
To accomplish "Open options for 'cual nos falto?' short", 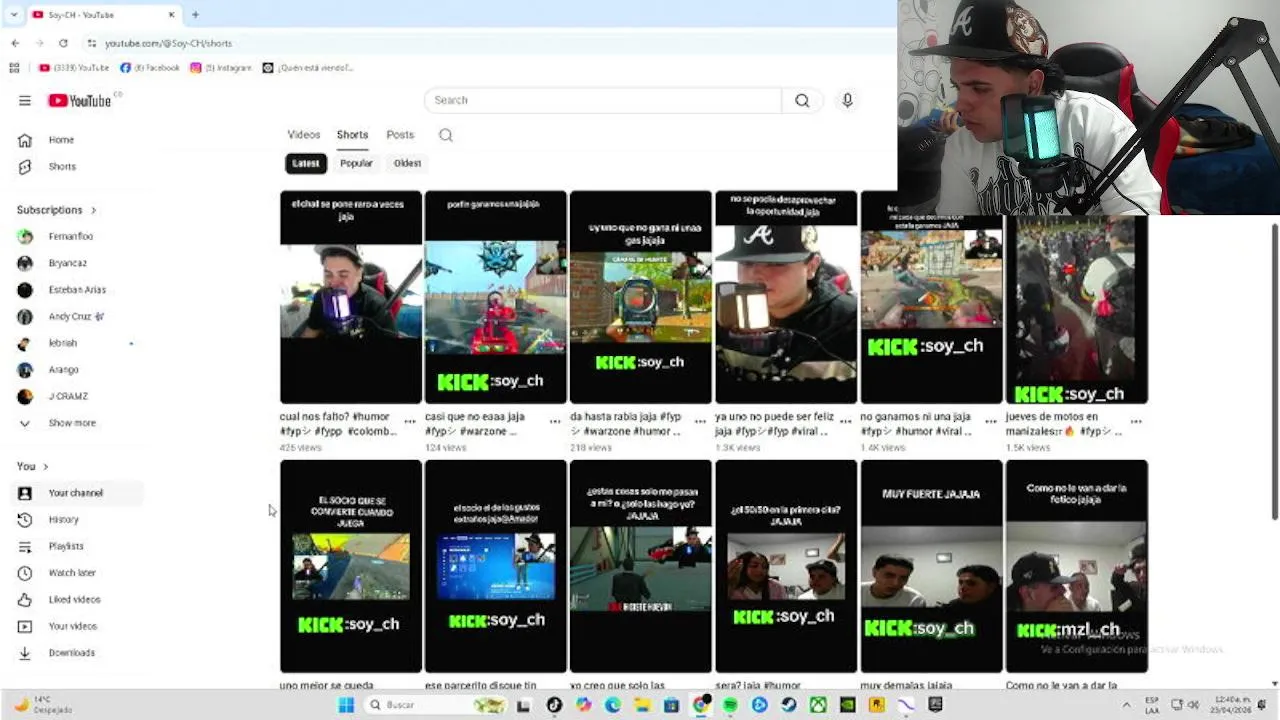I will point(410,422).
